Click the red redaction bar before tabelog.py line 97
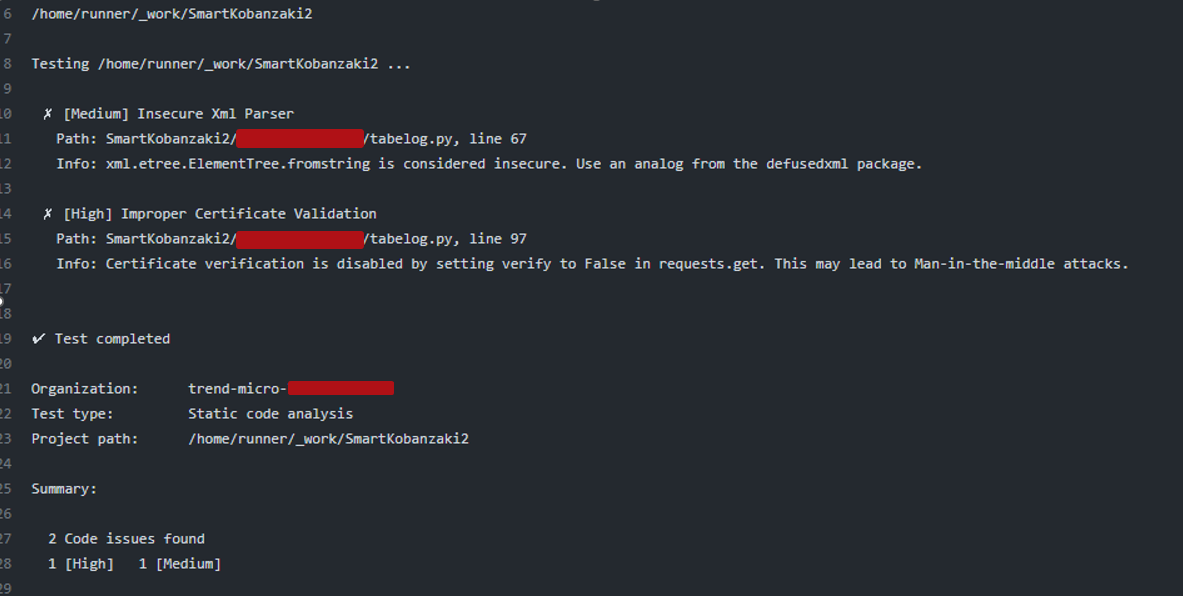1183x596 pixels. tap(300, 239)
